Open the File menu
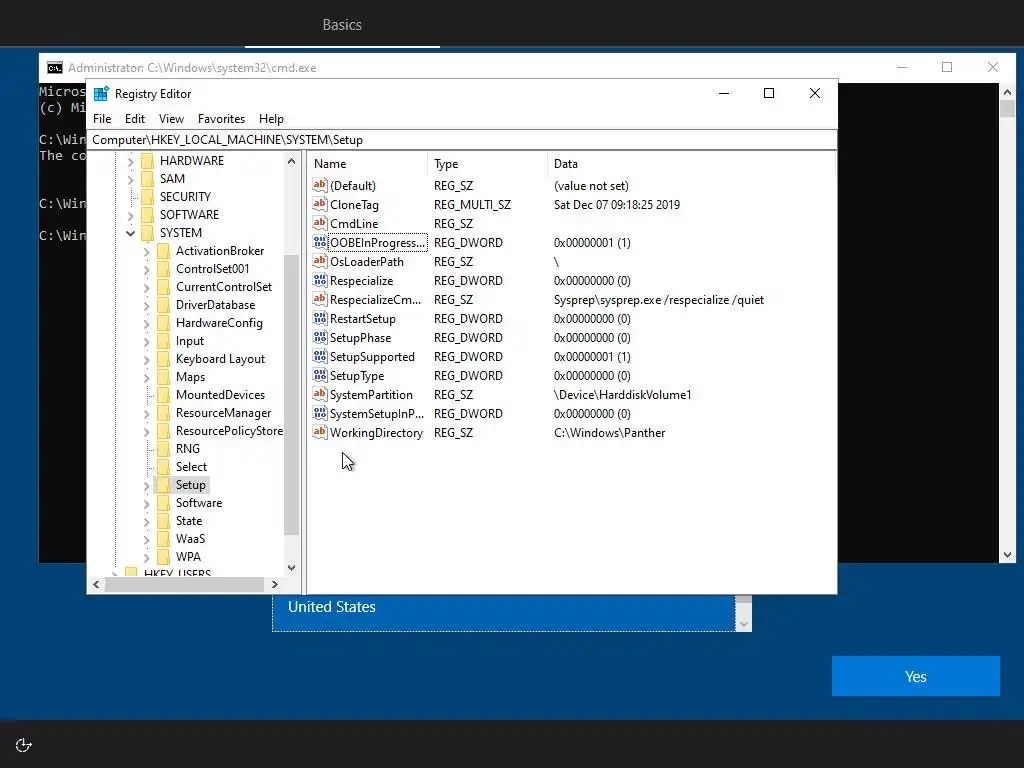The image size is (1024, 768). click(102, 119)
